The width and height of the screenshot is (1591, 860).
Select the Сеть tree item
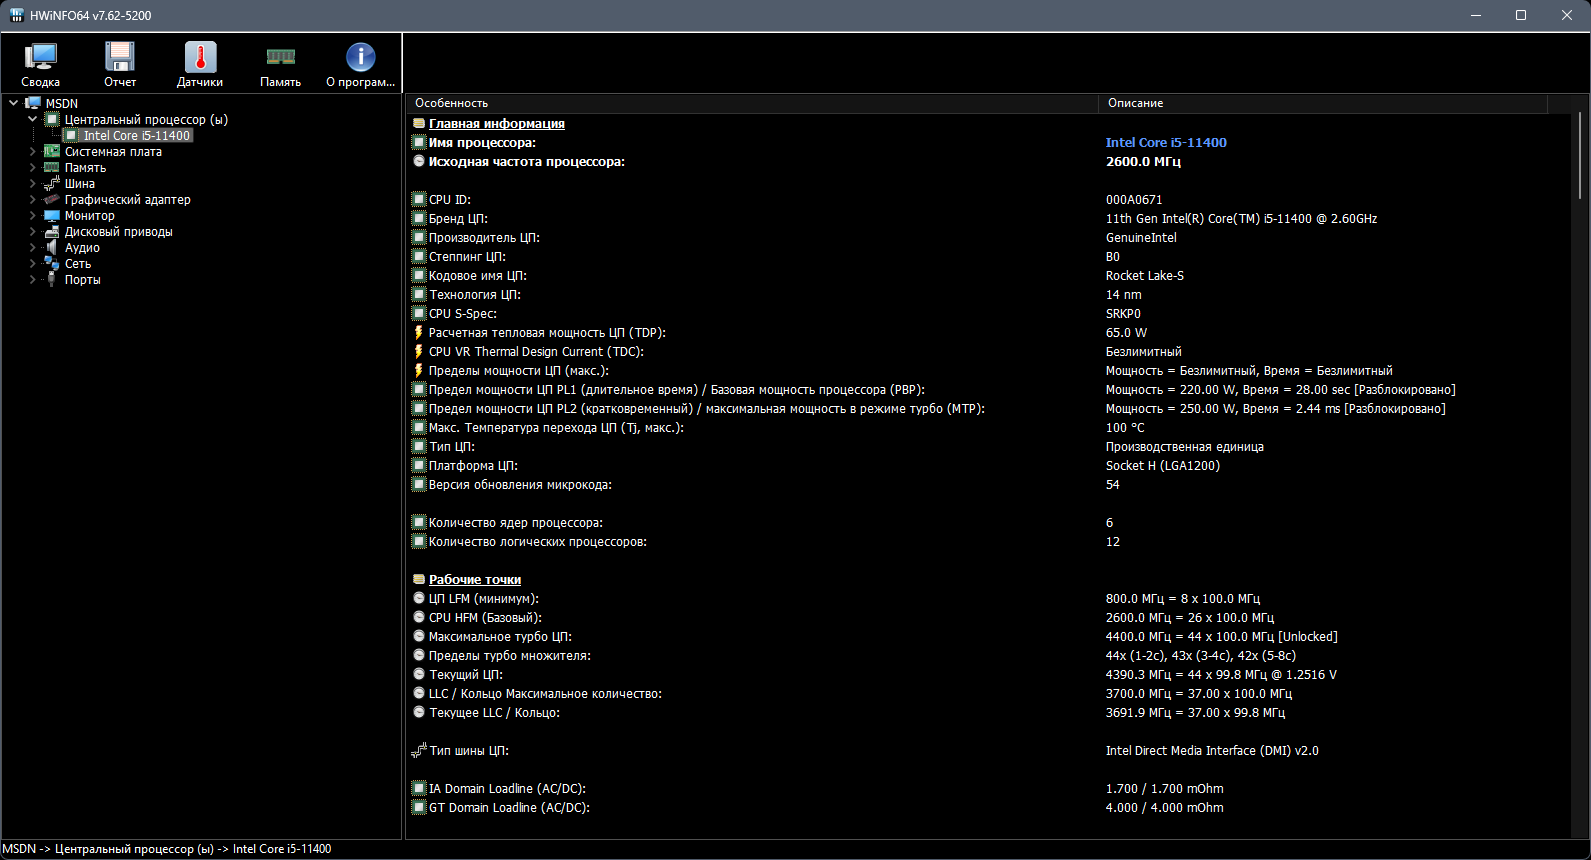pyautogui.click(x=78, y=264)
